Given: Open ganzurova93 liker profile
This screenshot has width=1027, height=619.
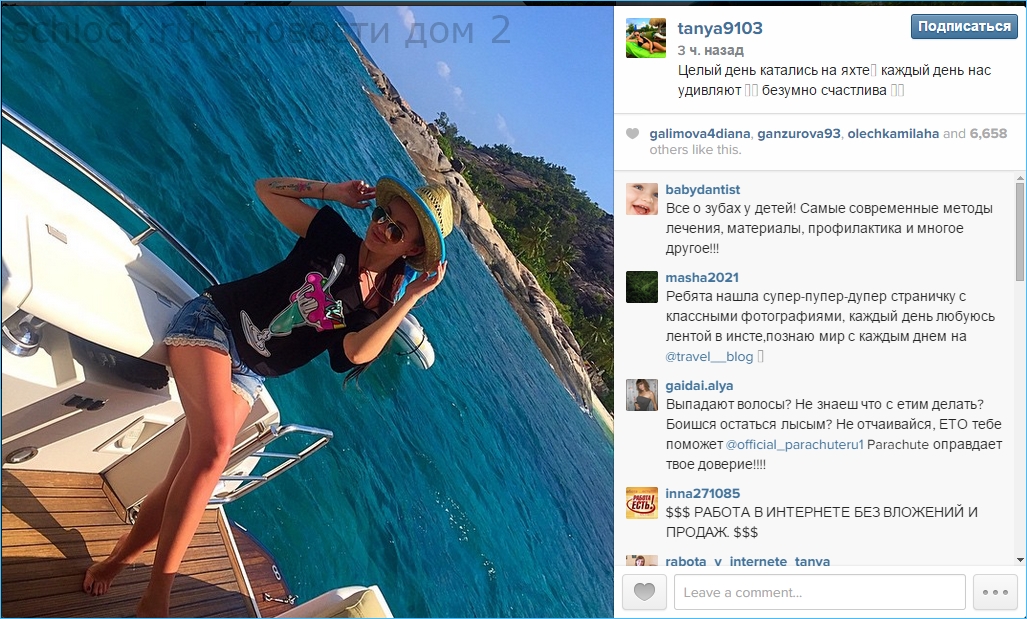Looking at the screenshot, I should pyautogui.click(x=798, y=134).
